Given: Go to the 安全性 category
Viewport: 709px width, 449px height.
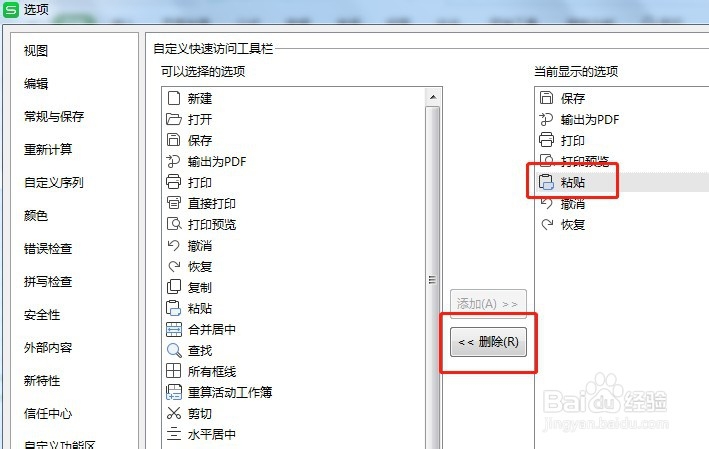Looking at the screenshot, I should (x=42, y=315).
